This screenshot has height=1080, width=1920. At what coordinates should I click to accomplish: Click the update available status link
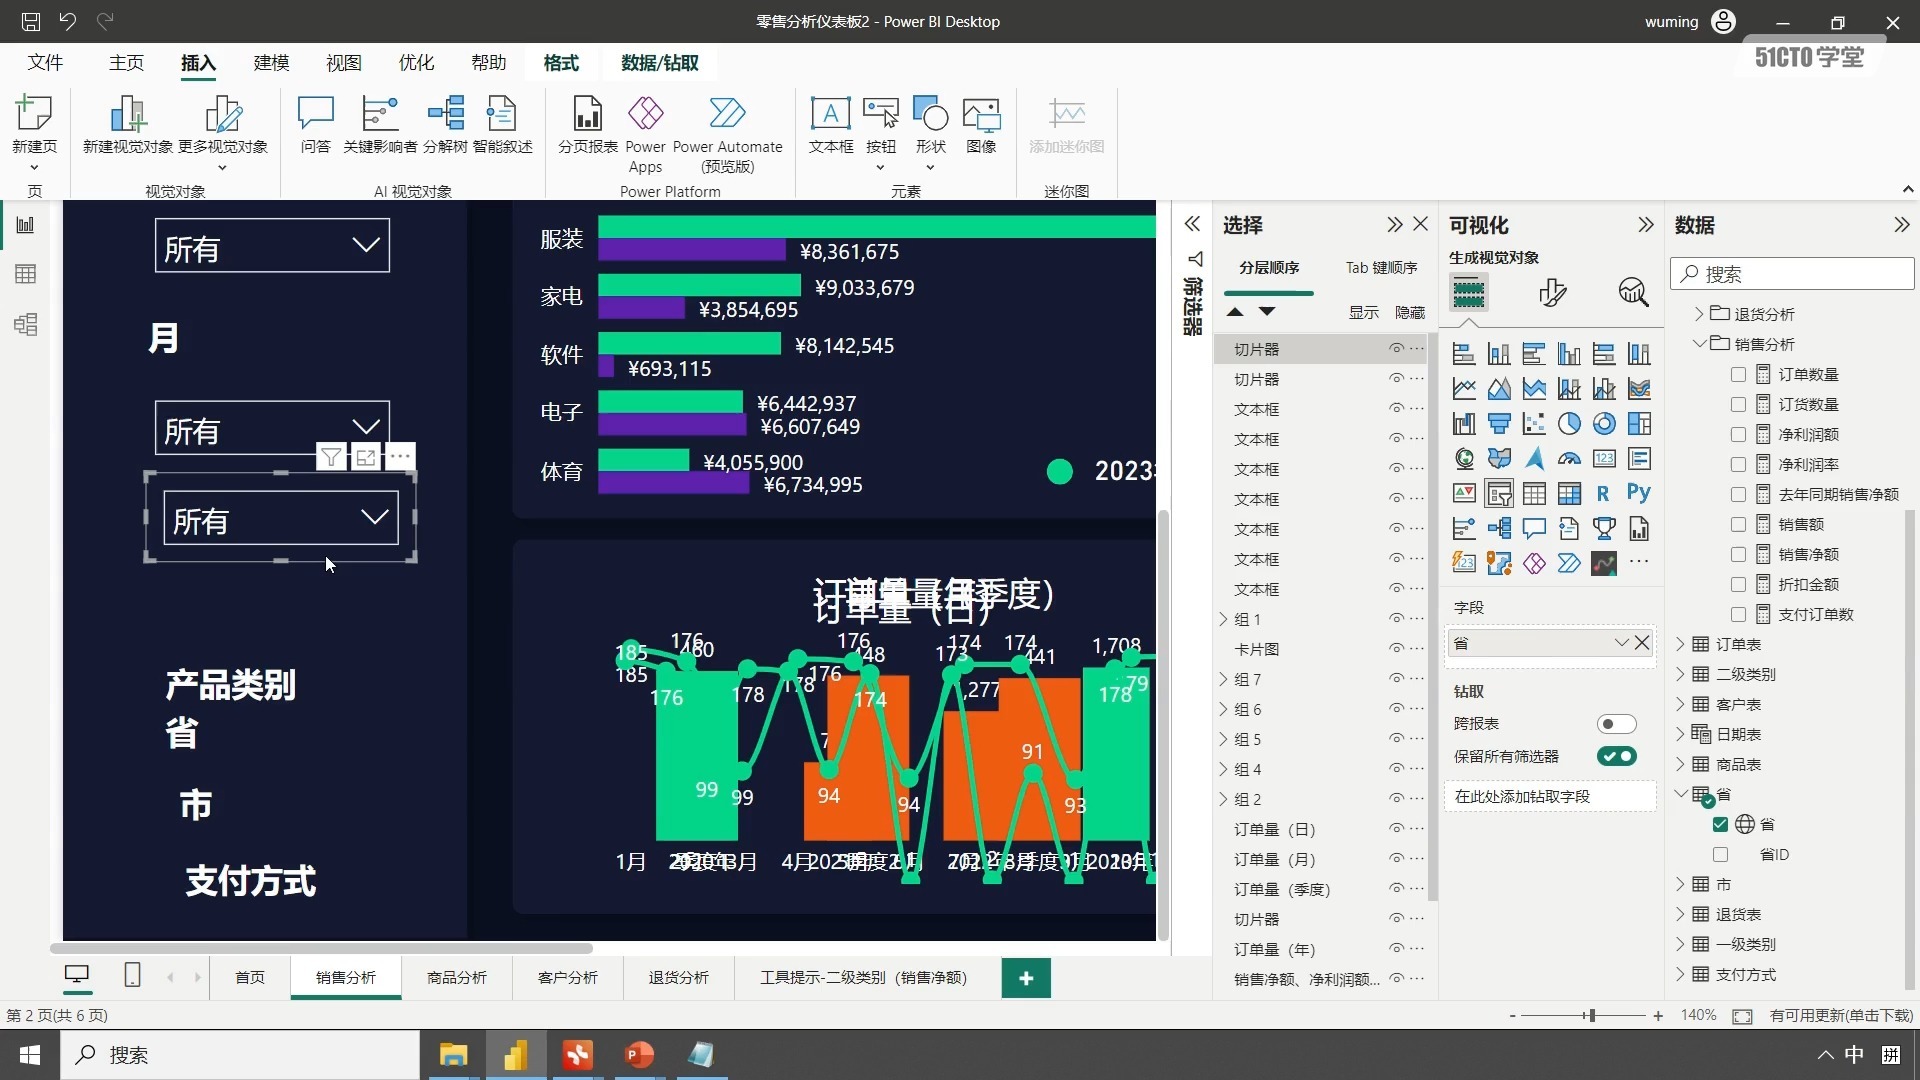[1841, 1015]
